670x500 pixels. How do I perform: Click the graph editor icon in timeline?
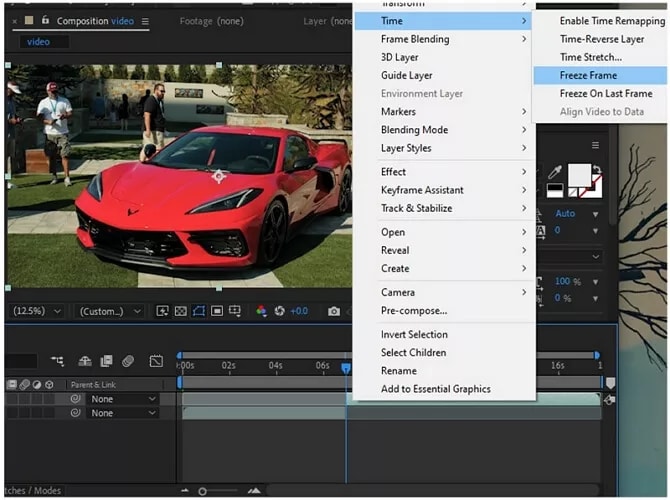pos(156,361)
